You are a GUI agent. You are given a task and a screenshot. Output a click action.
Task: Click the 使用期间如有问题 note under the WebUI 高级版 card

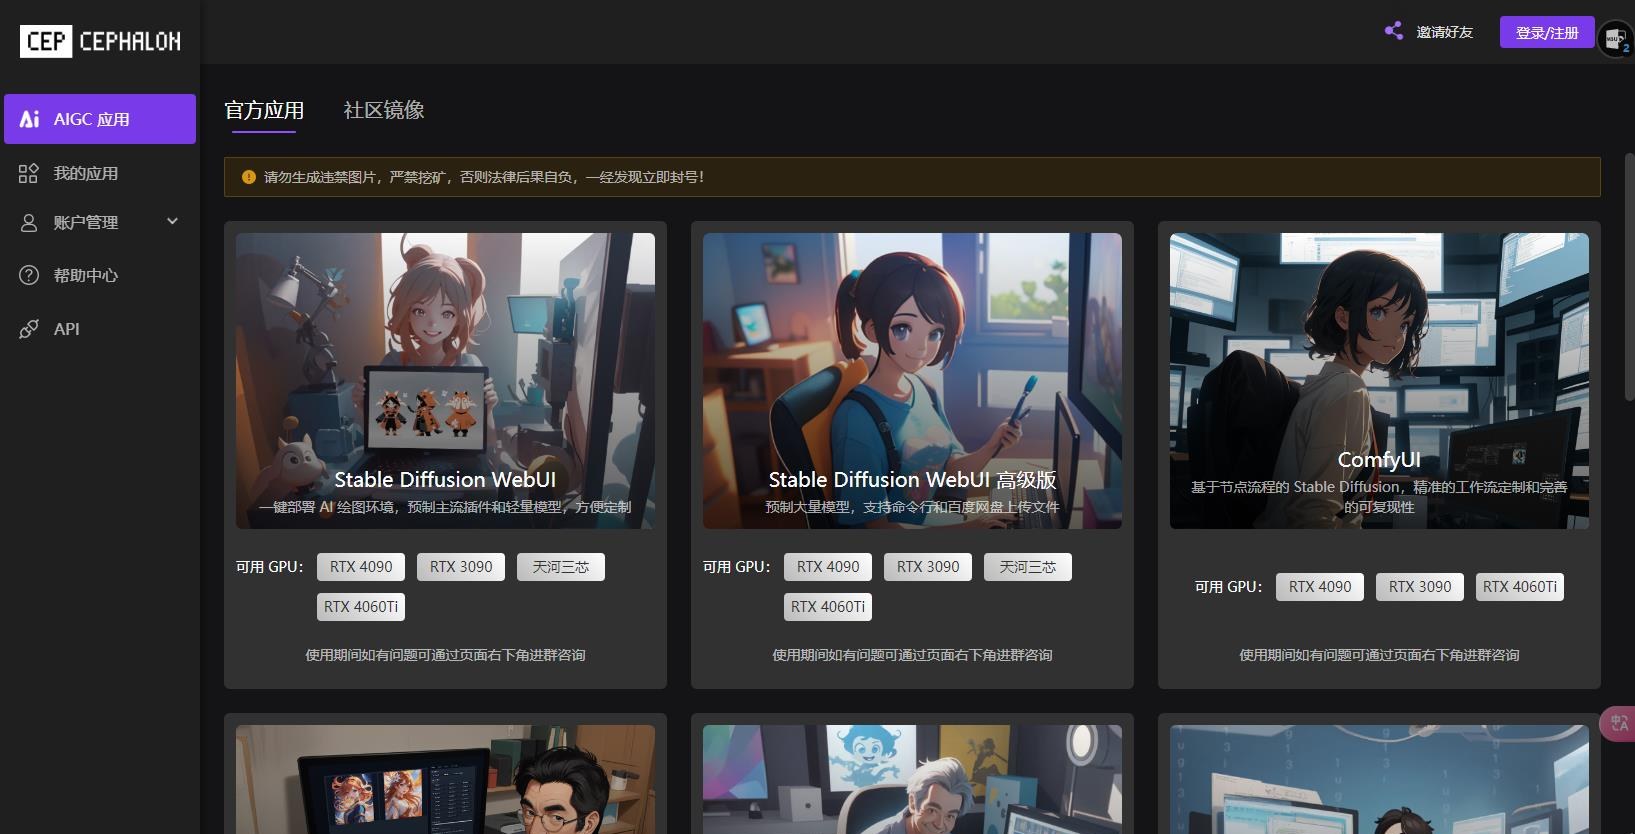pyautogui.click(x=912, y=655)
